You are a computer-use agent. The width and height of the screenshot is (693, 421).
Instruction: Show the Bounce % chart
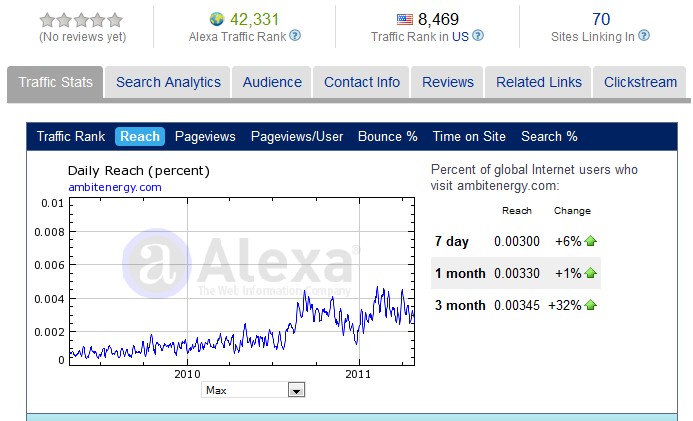click(x=388, y=137)
